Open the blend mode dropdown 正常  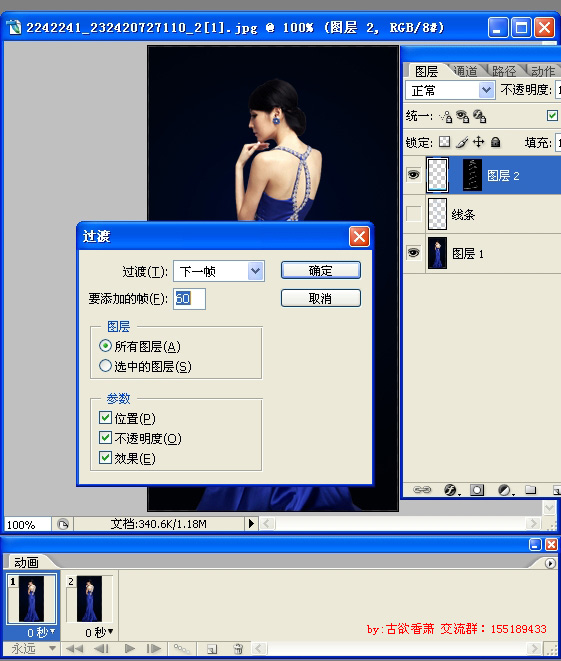tap(450, 90)
